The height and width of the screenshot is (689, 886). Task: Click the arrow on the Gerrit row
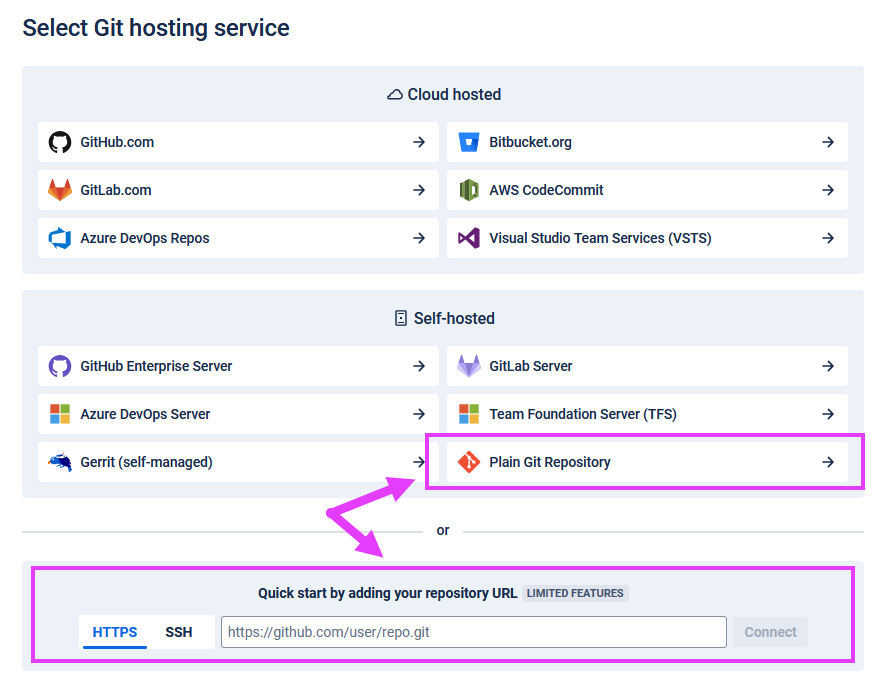pos(419,462)
